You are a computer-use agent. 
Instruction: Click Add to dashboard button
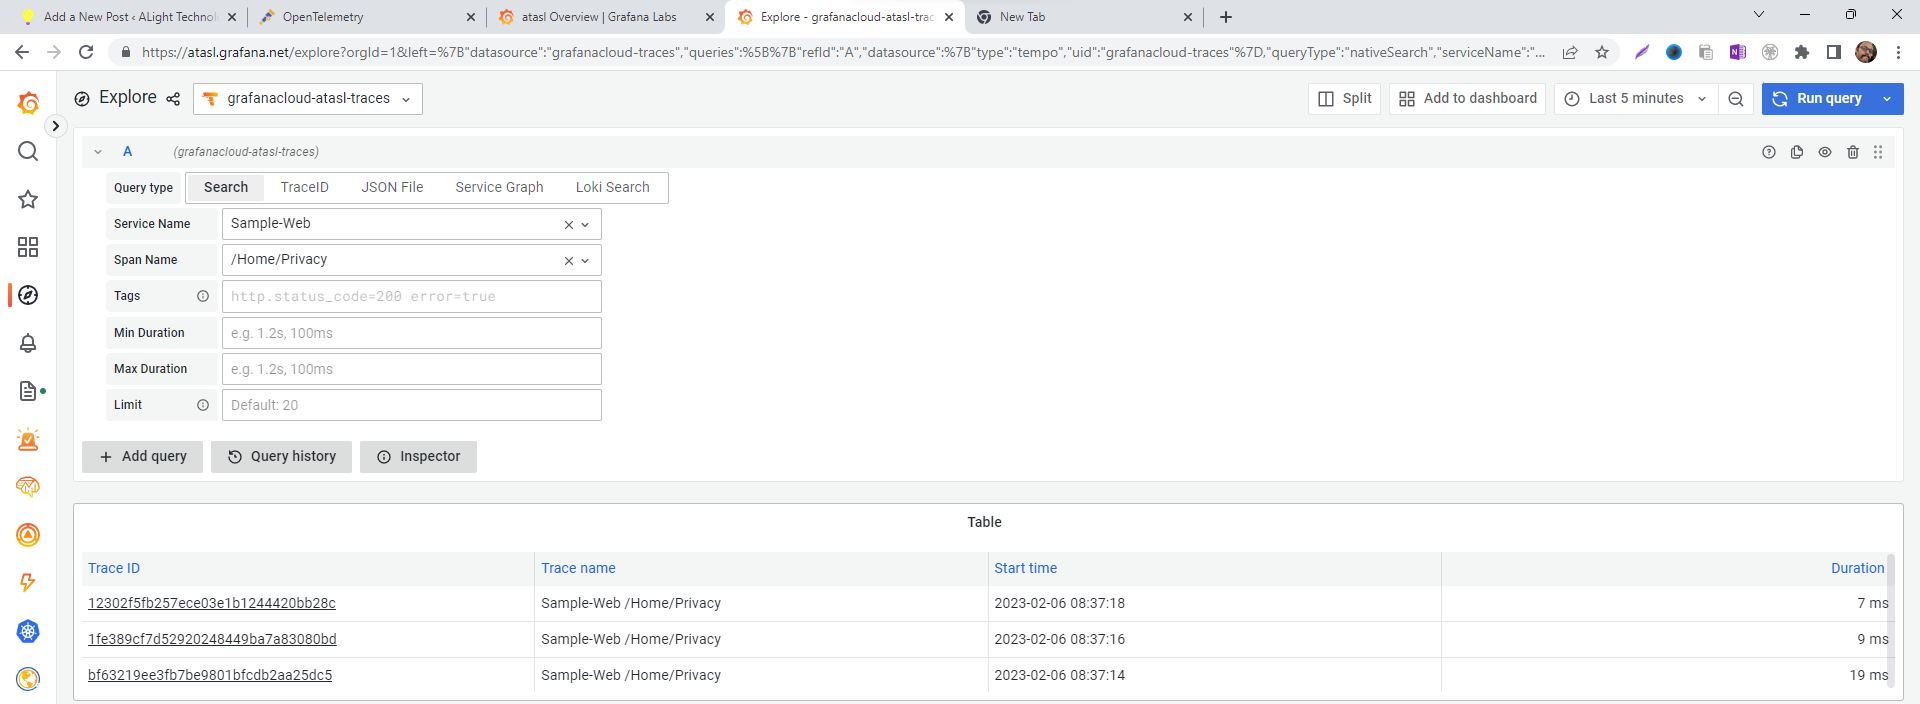[1467, 99]
